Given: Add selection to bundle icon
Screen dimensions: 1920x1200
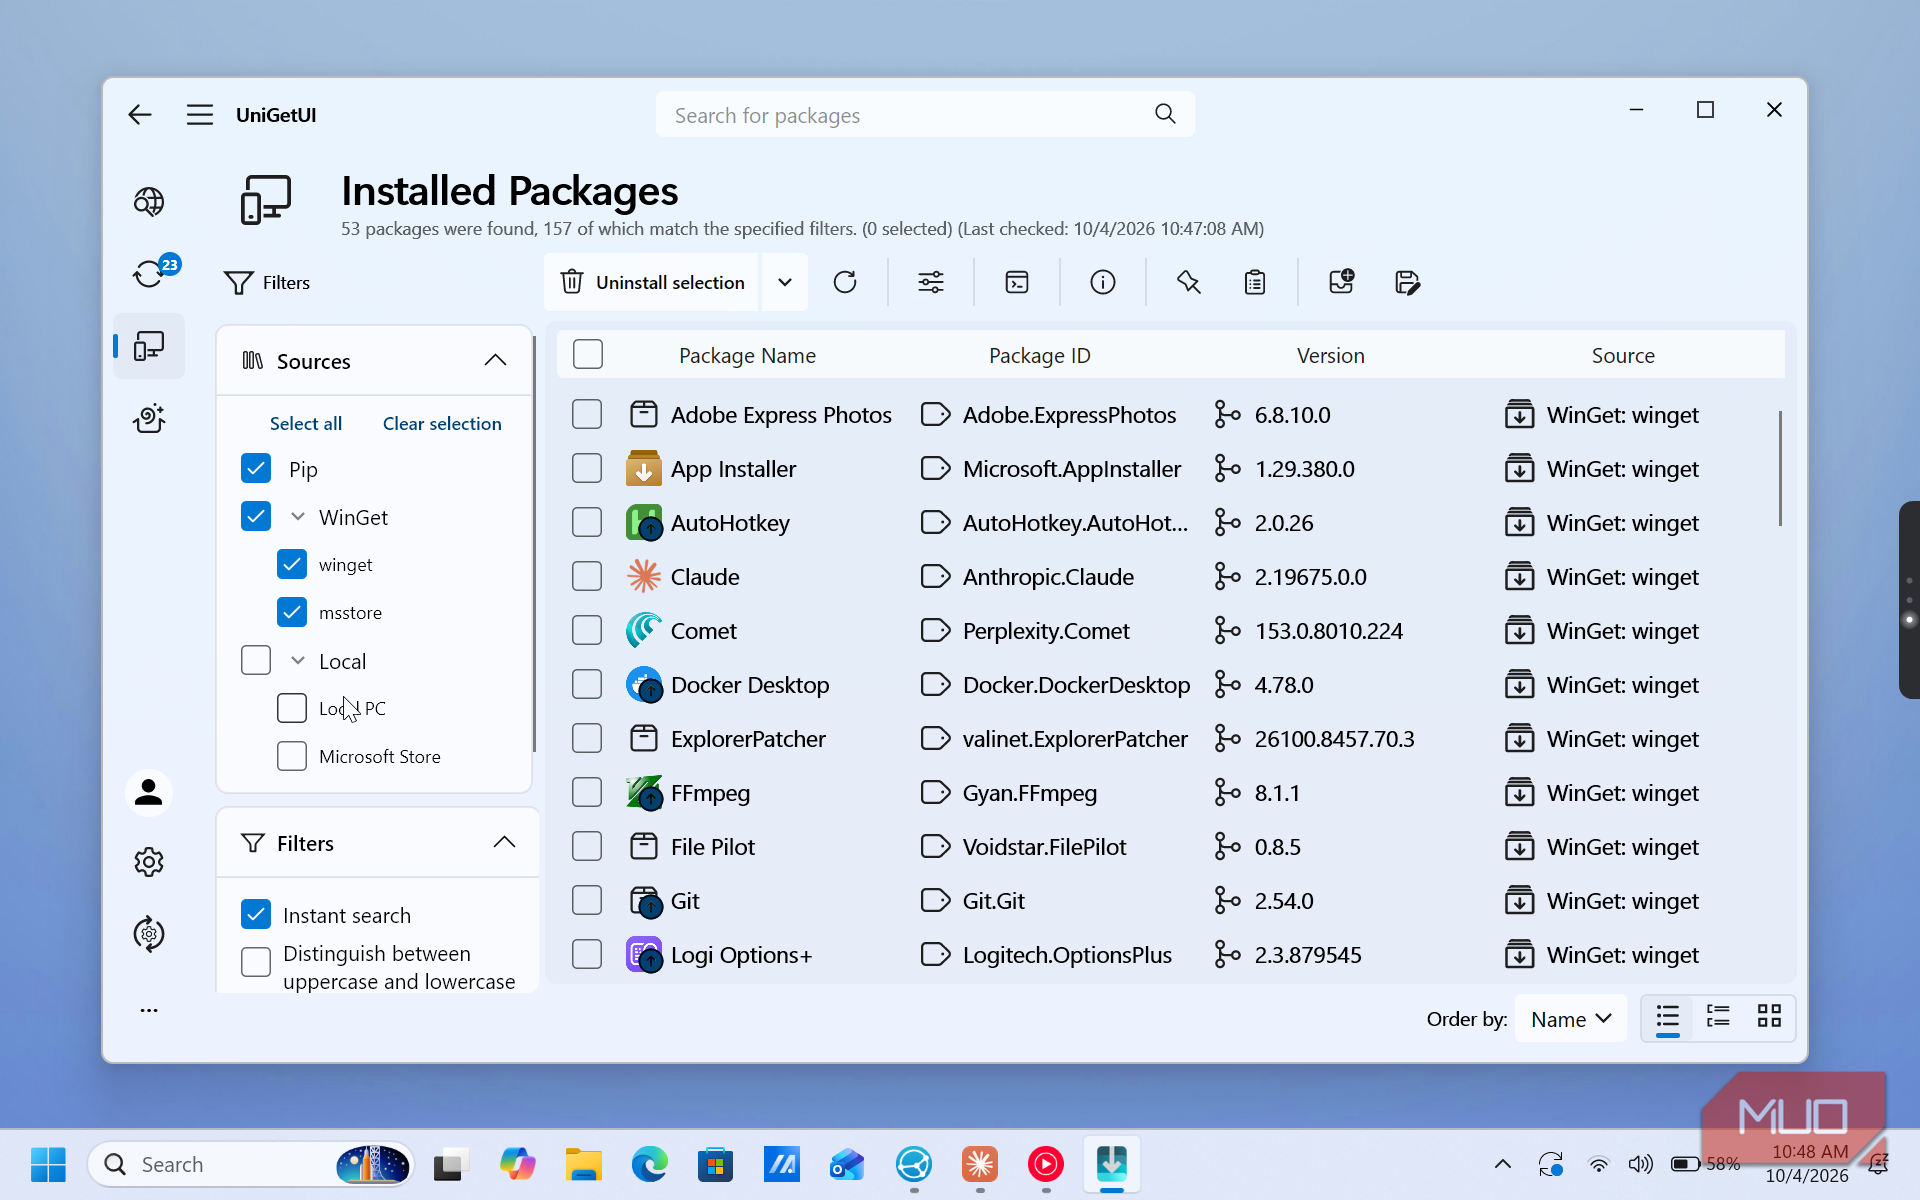Looking at the screenshot, I should (1341, 282).
